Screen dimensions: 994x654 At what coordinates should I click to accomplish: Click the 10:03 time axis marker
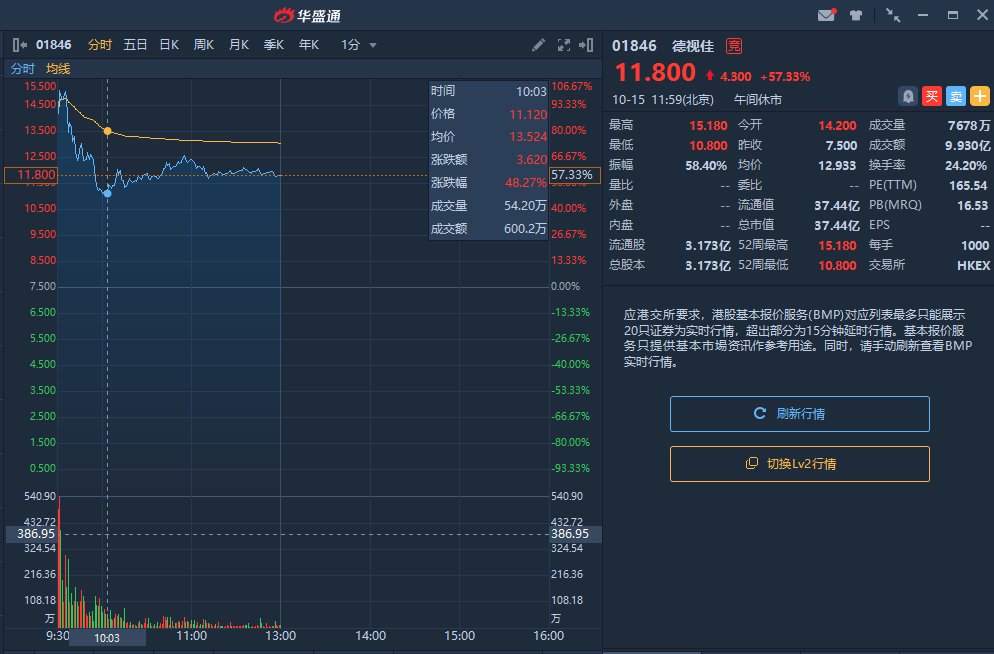[107, 637]
